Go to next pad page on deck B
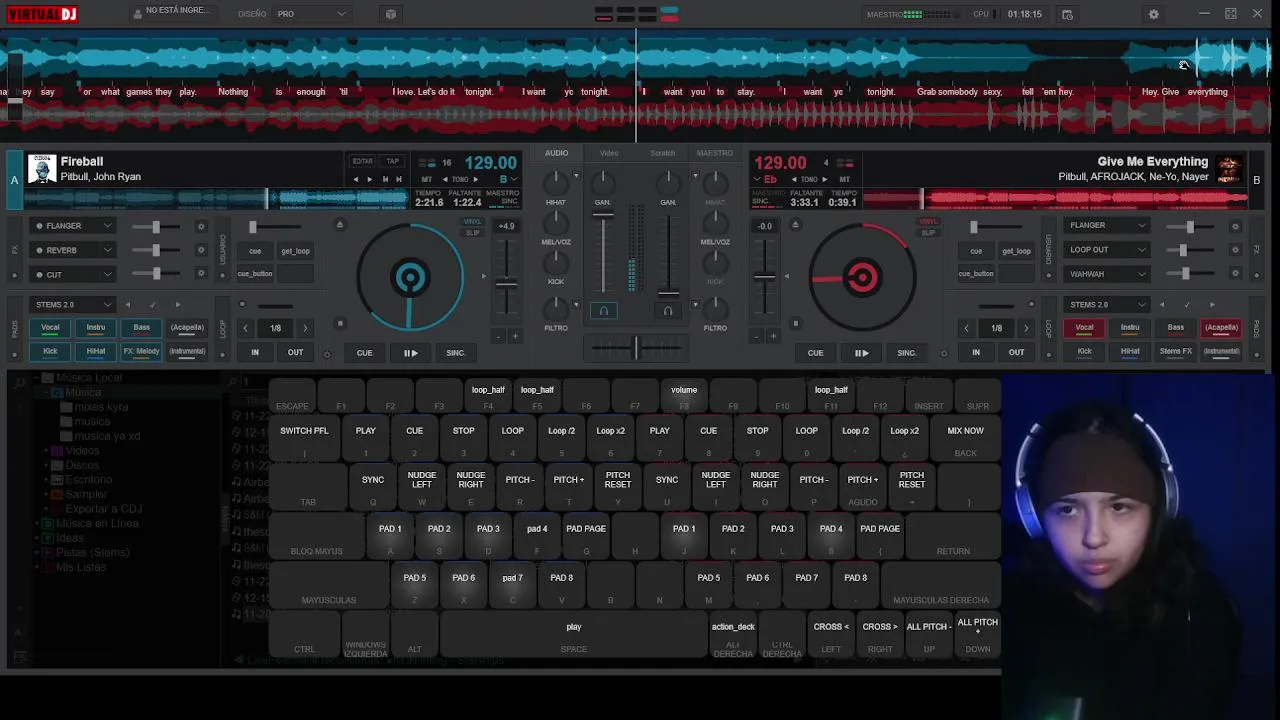The height and width of the screenshot is (720, 1280). point(1212,305)
